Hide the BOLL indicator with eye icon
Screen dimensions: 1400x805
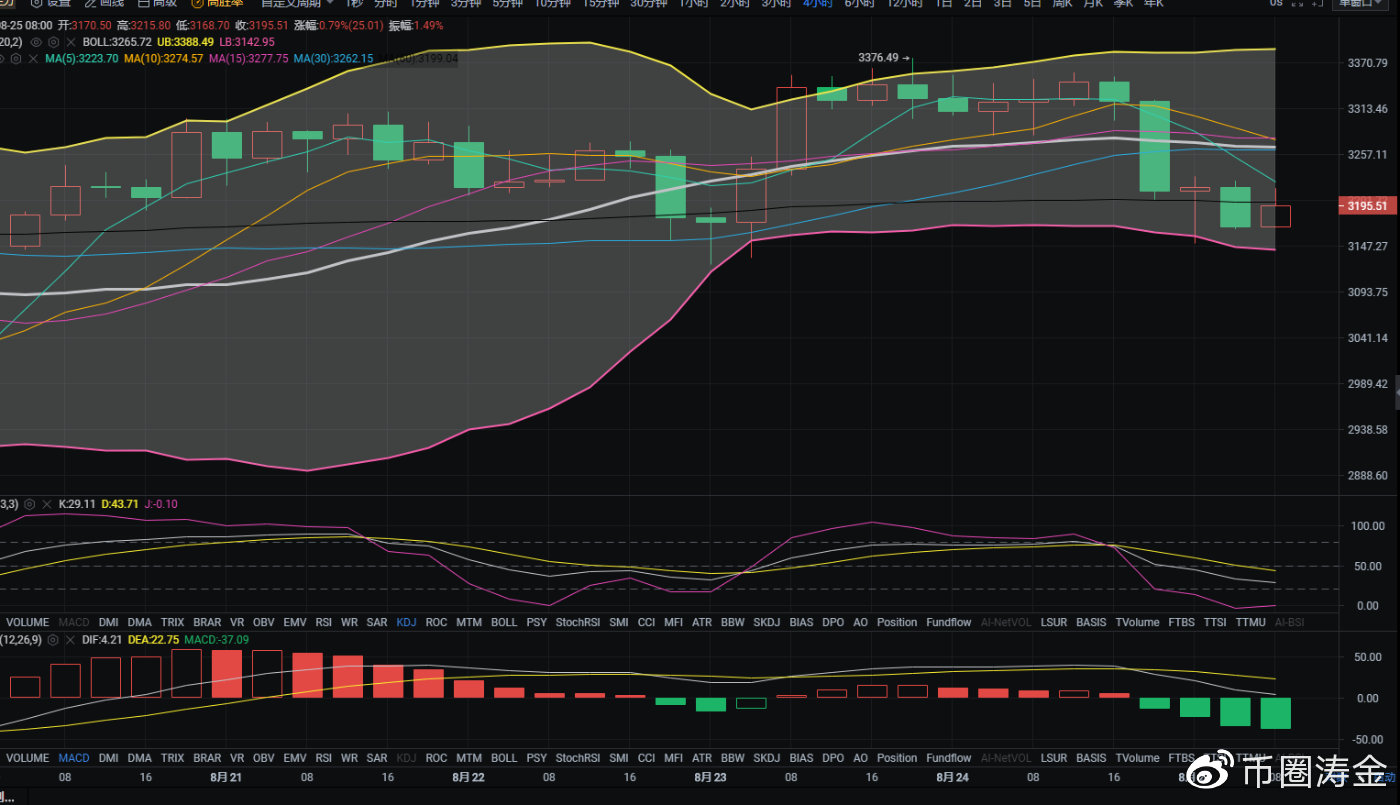pyautogui.click(x=36, y=42)
